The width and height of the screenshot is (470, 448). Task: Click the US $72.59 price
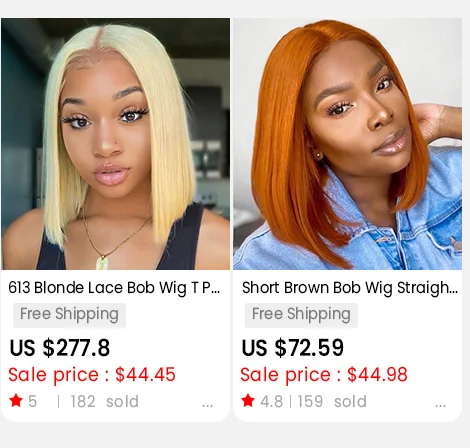click(292, 348)
